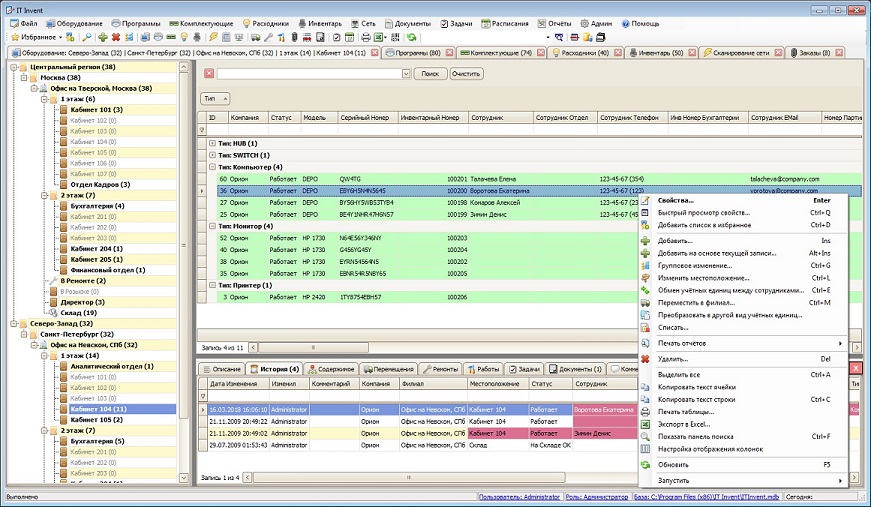871x507 pixels.
Task: Open the search field dropdown arrow
Action: click(406, 73)
